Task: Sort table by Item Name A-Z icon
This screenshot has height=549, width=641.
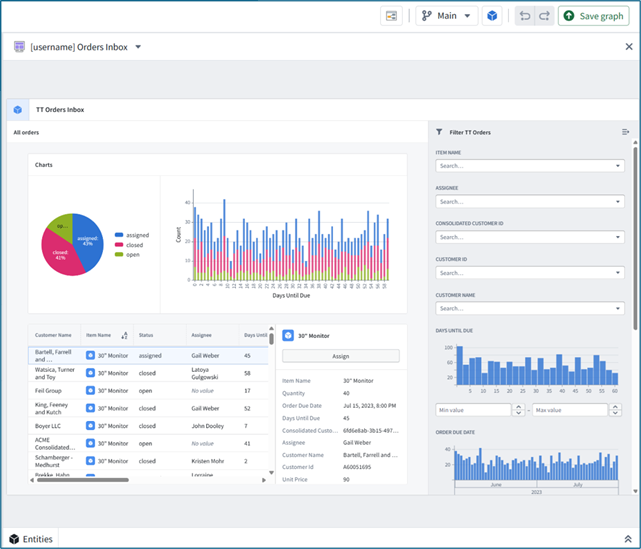Action: pyautogui.click(x=124, y=336)
